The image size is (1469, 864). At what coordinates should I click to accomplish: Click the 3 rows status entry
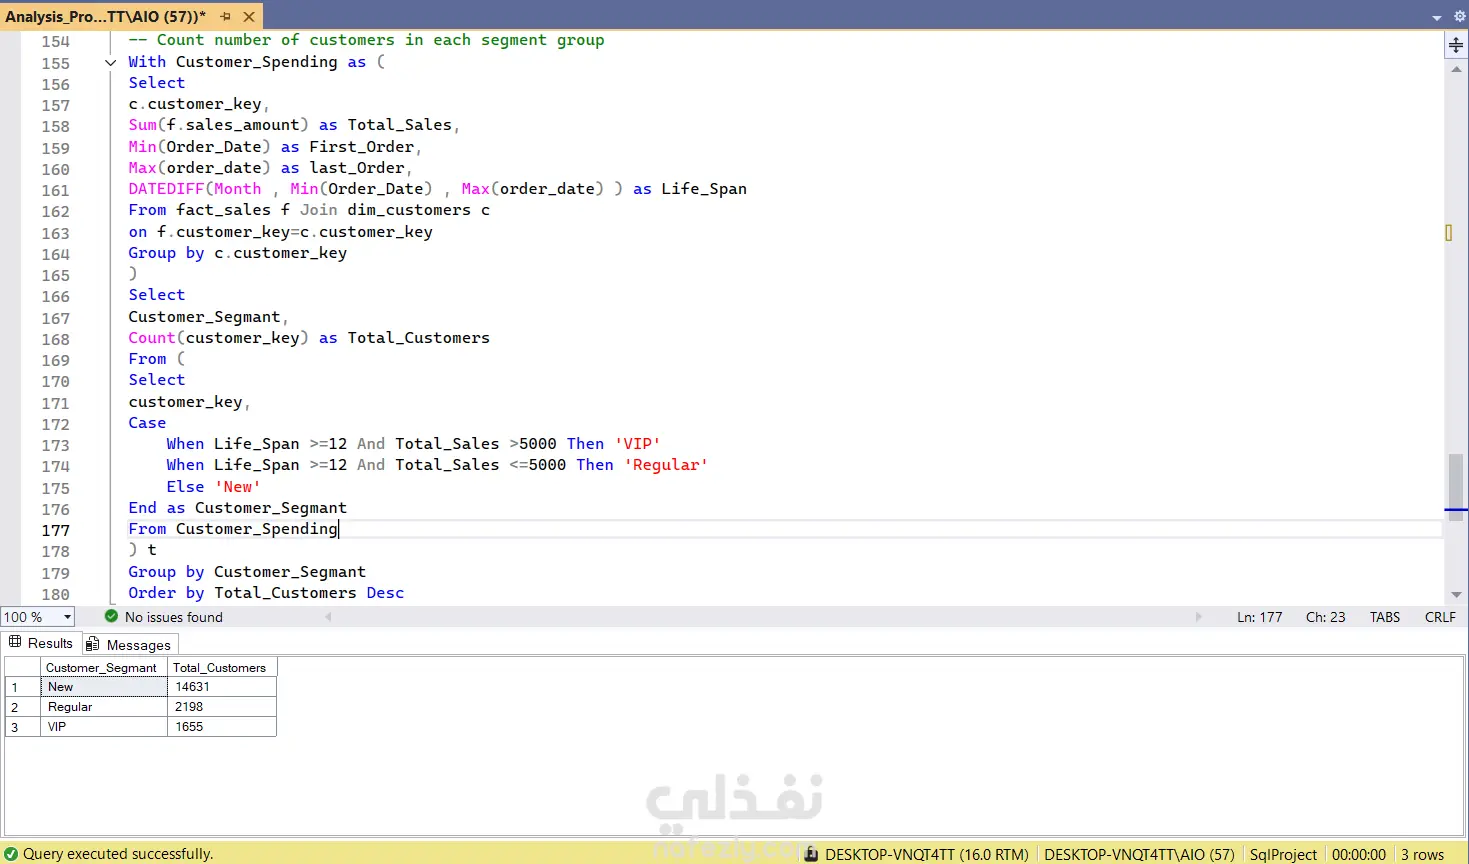pyautogui.click(x=1422, y=855)
